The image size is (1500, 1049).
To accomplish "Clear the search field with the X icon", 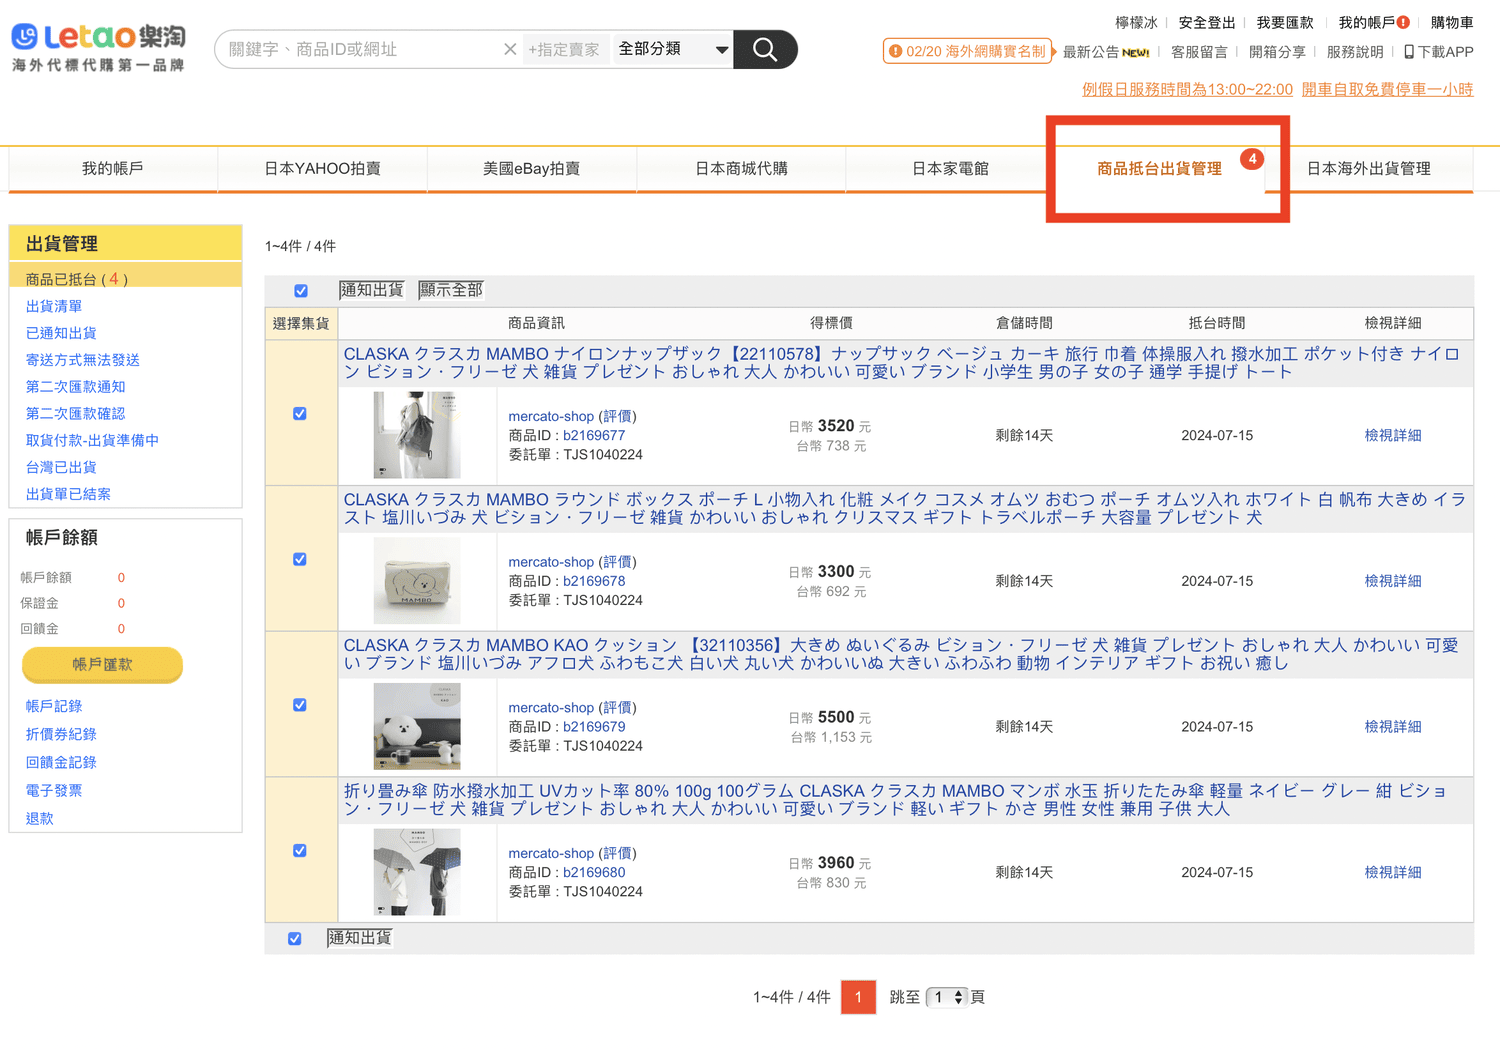I will point(510,49).
